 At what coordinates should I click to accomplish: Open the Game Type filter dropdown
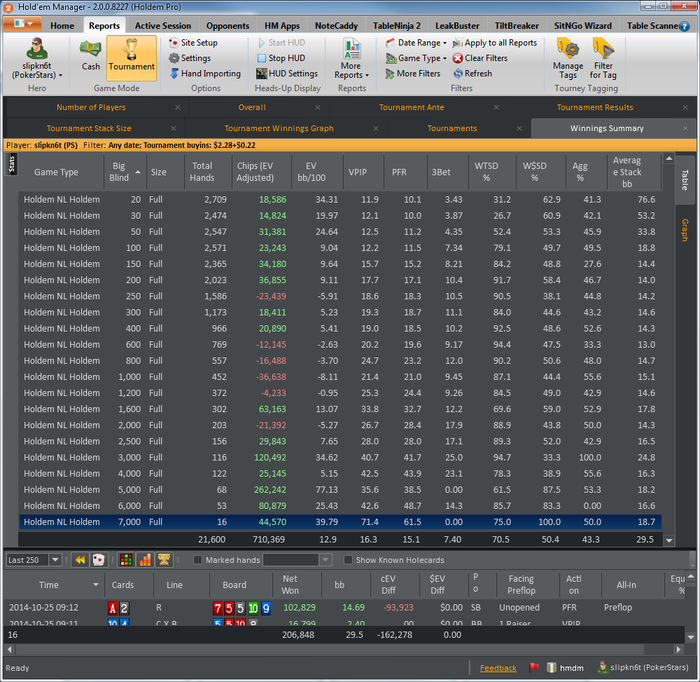point(416,58)
